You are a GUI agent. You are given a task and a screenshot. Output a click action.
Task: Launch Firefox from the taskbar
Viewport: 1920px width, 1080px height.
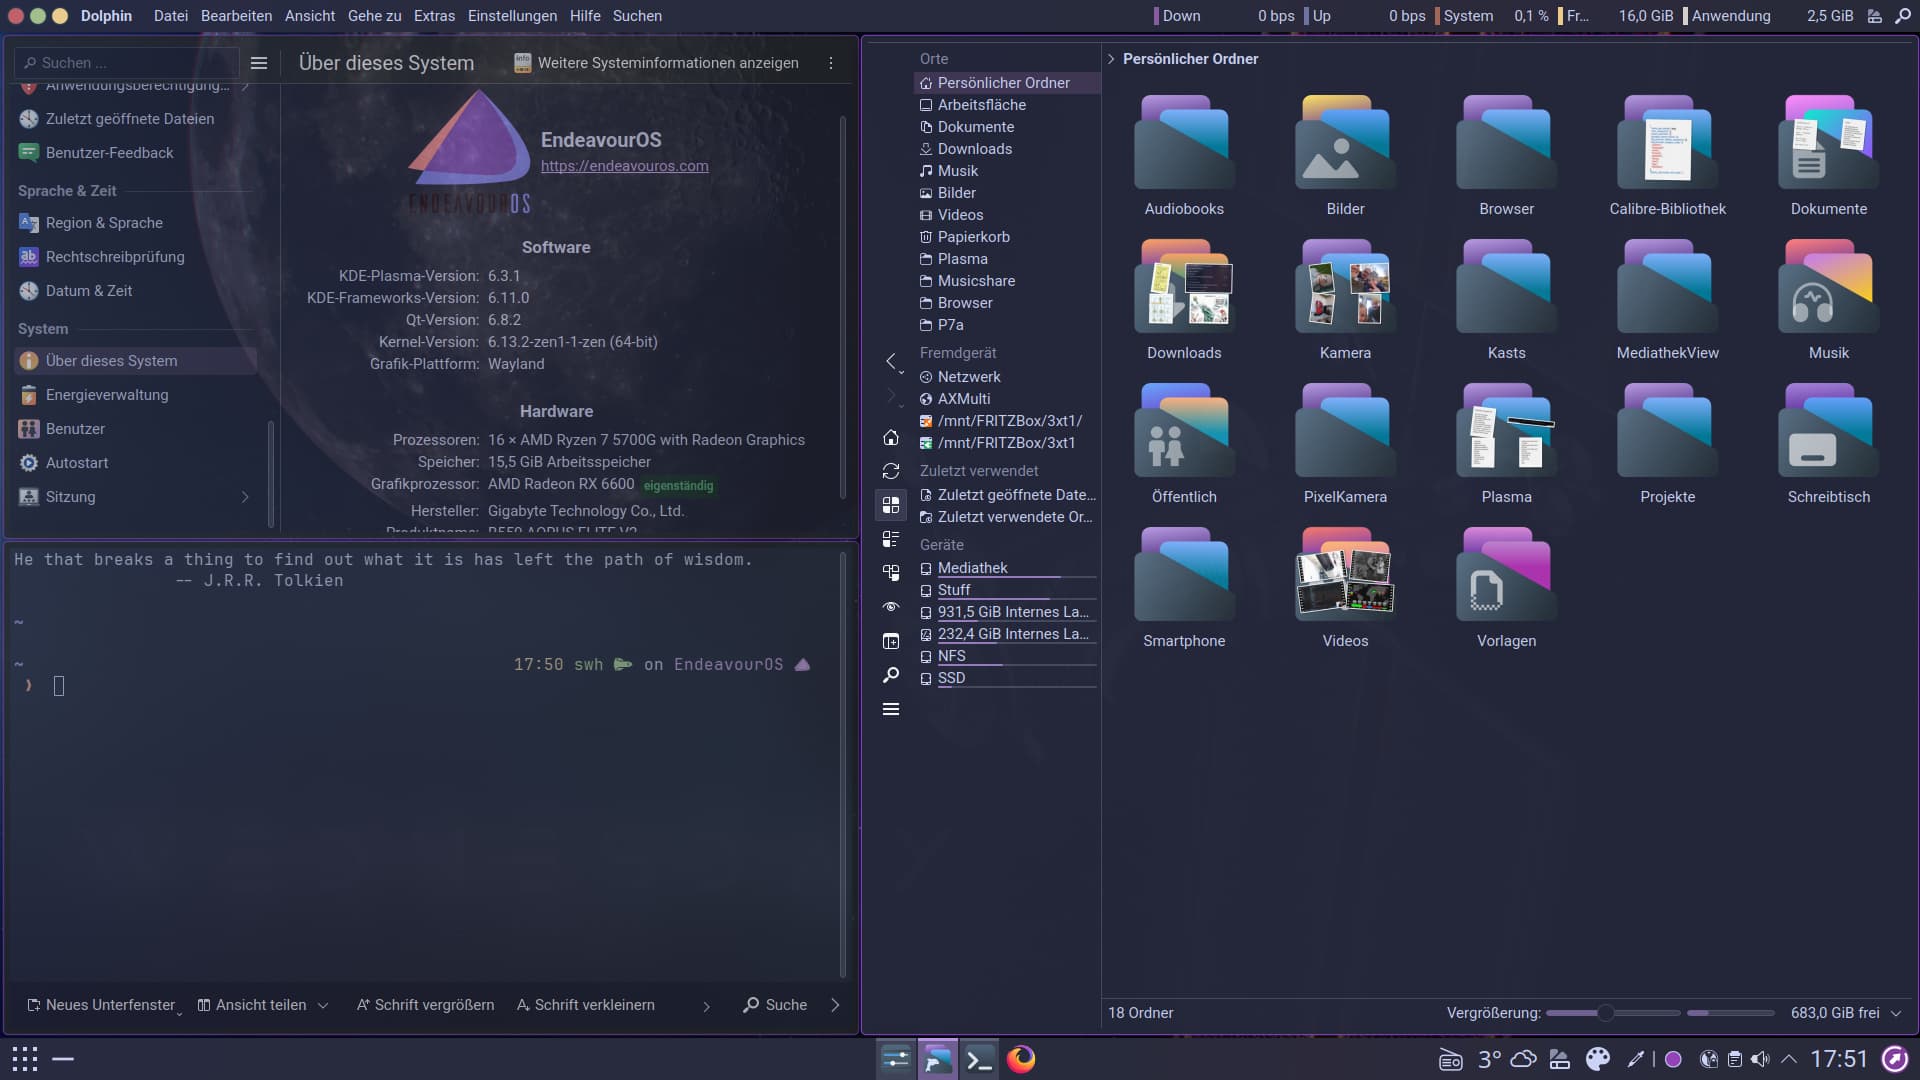click(x=1021, y=1059)
